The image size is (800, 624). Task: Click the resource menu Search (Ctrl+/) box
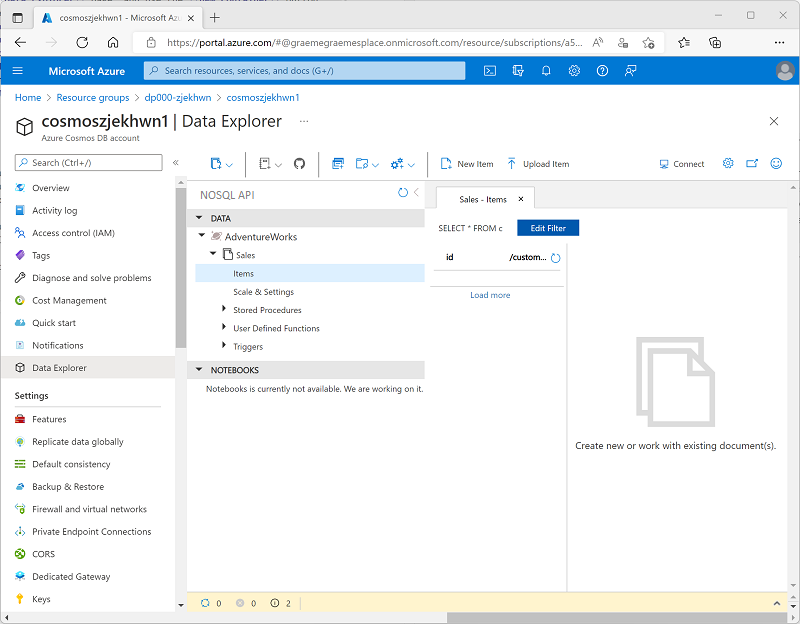coord(89,162)
